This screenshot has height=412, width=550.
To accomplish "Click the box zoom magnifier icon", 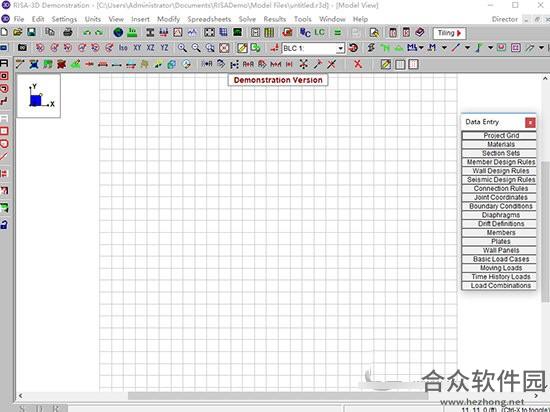I will pos(210,48).
